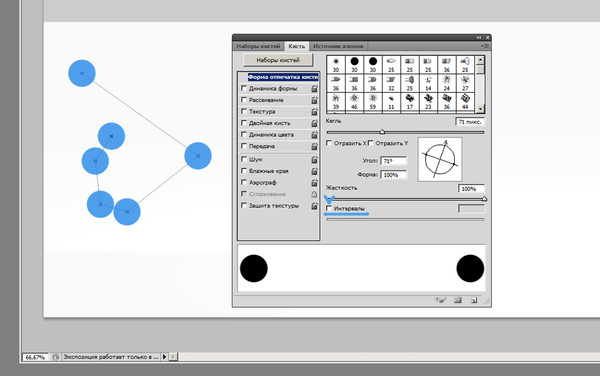Viewport: 600px width, 376px height.
Task: Click the Наборы кистей button
Action: [x=278, y=60]
